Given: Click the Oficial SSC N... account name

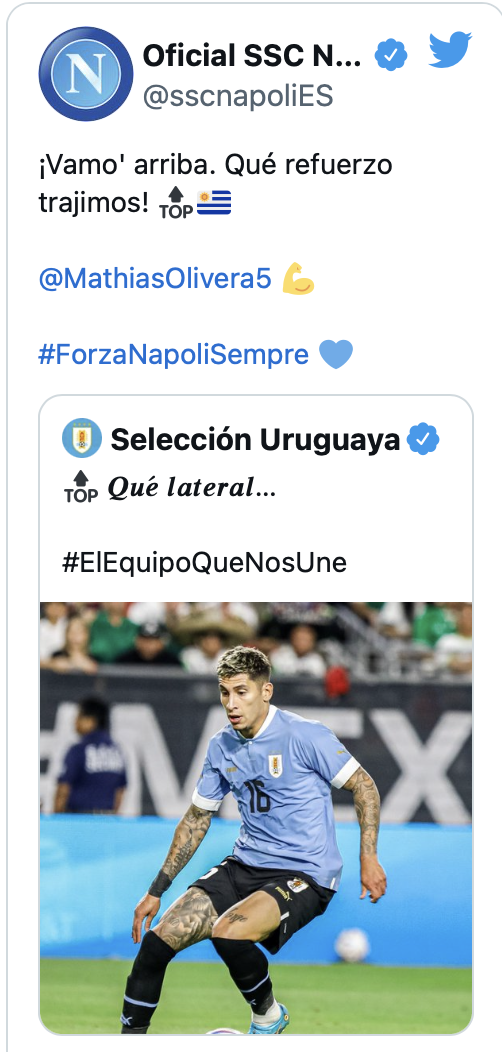Looking at the screenshot, I should pos(252,56).
